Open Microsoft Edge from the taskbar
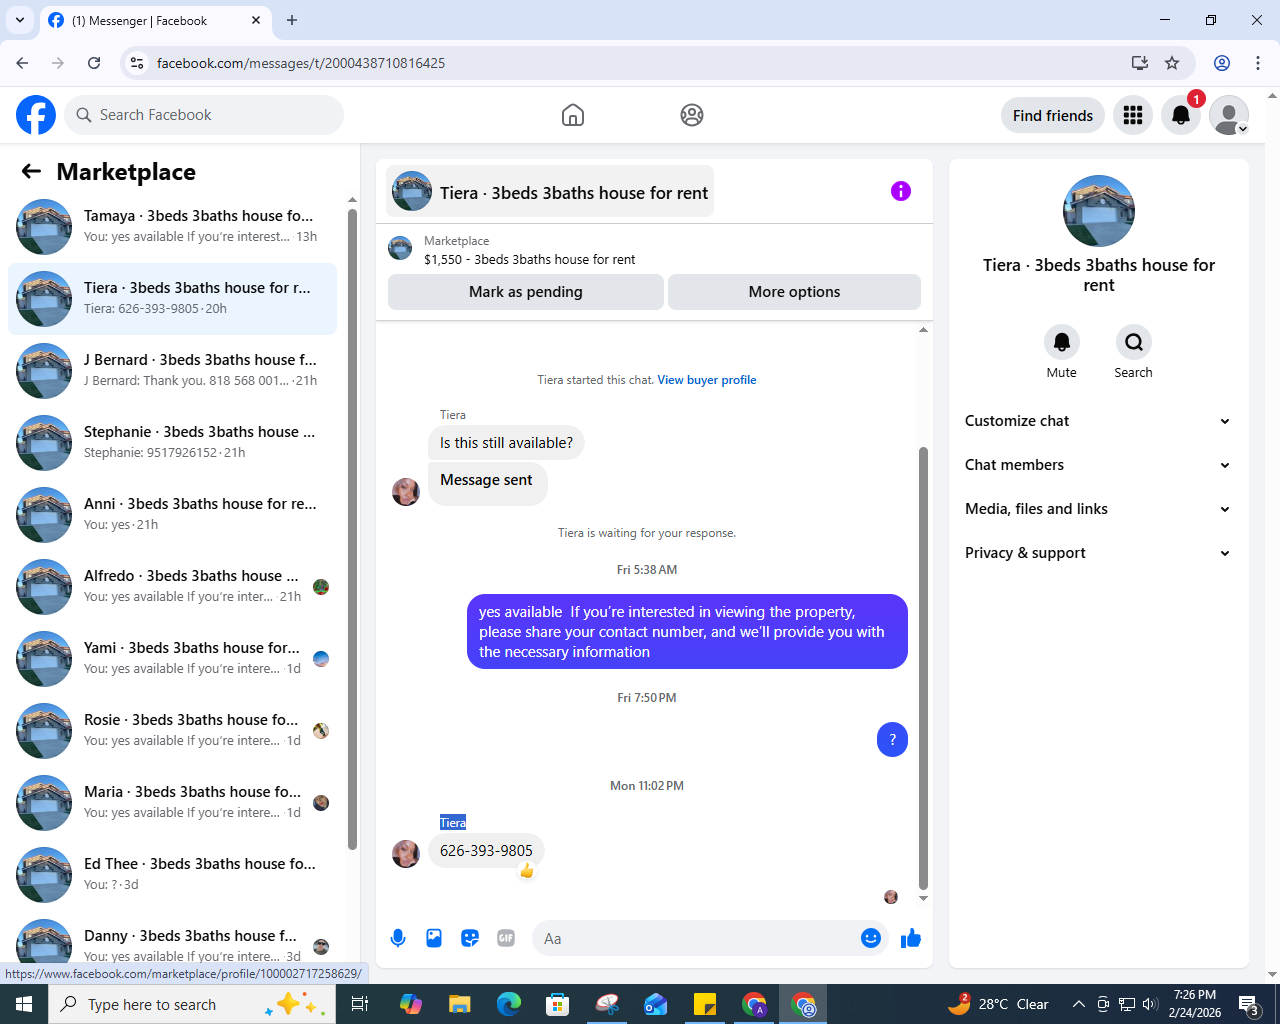Image resolution: width=1280 pixels, height=1024 pixels. 509,1004
